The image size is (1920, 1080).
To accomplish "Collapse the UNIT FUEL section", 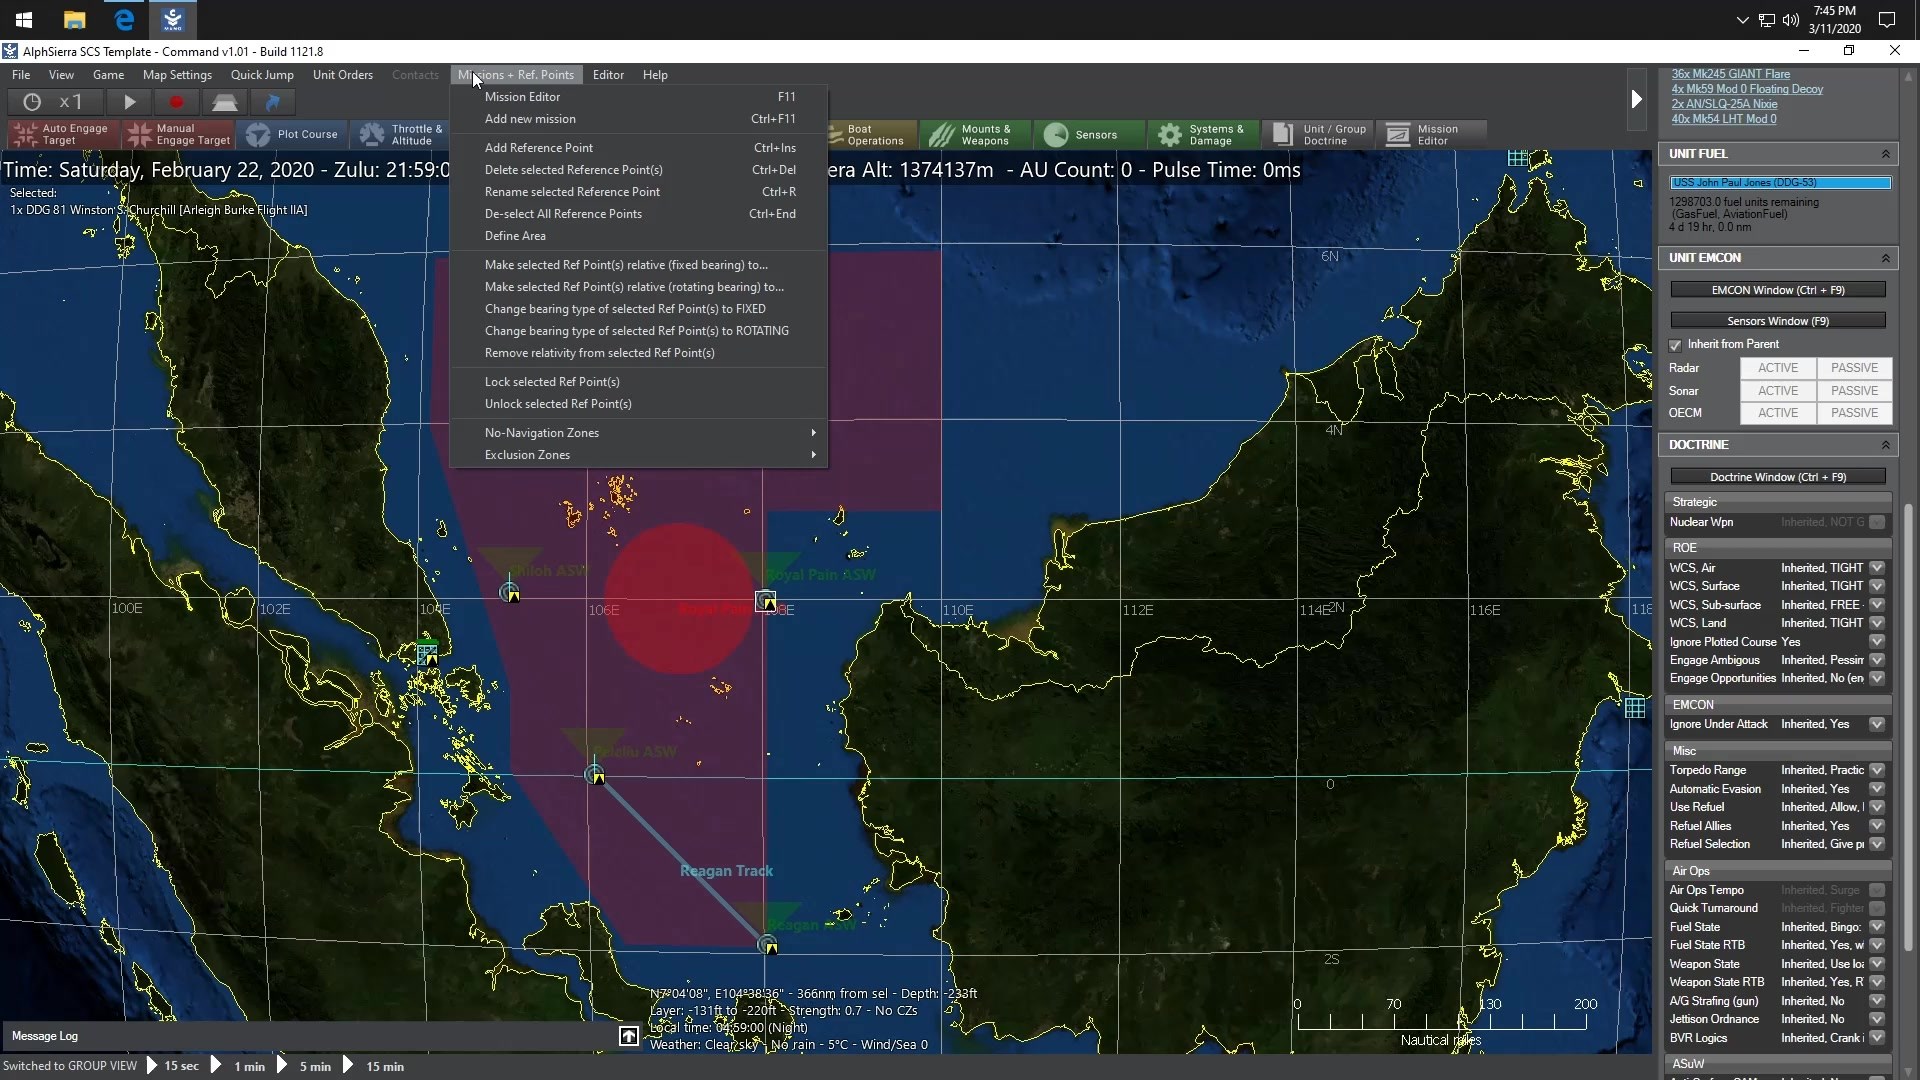I will (1886, 154).
